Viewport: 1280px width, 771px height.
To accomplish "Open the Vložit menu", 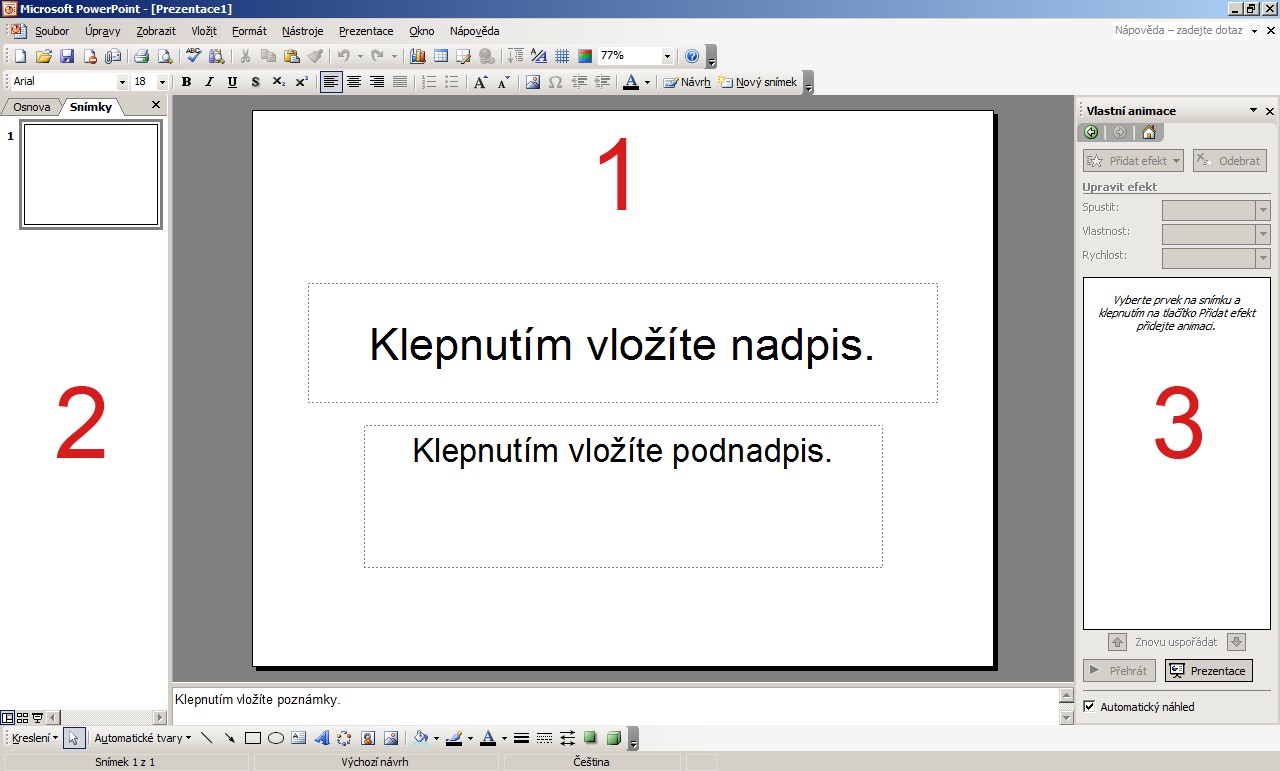I will coord(204,31).
